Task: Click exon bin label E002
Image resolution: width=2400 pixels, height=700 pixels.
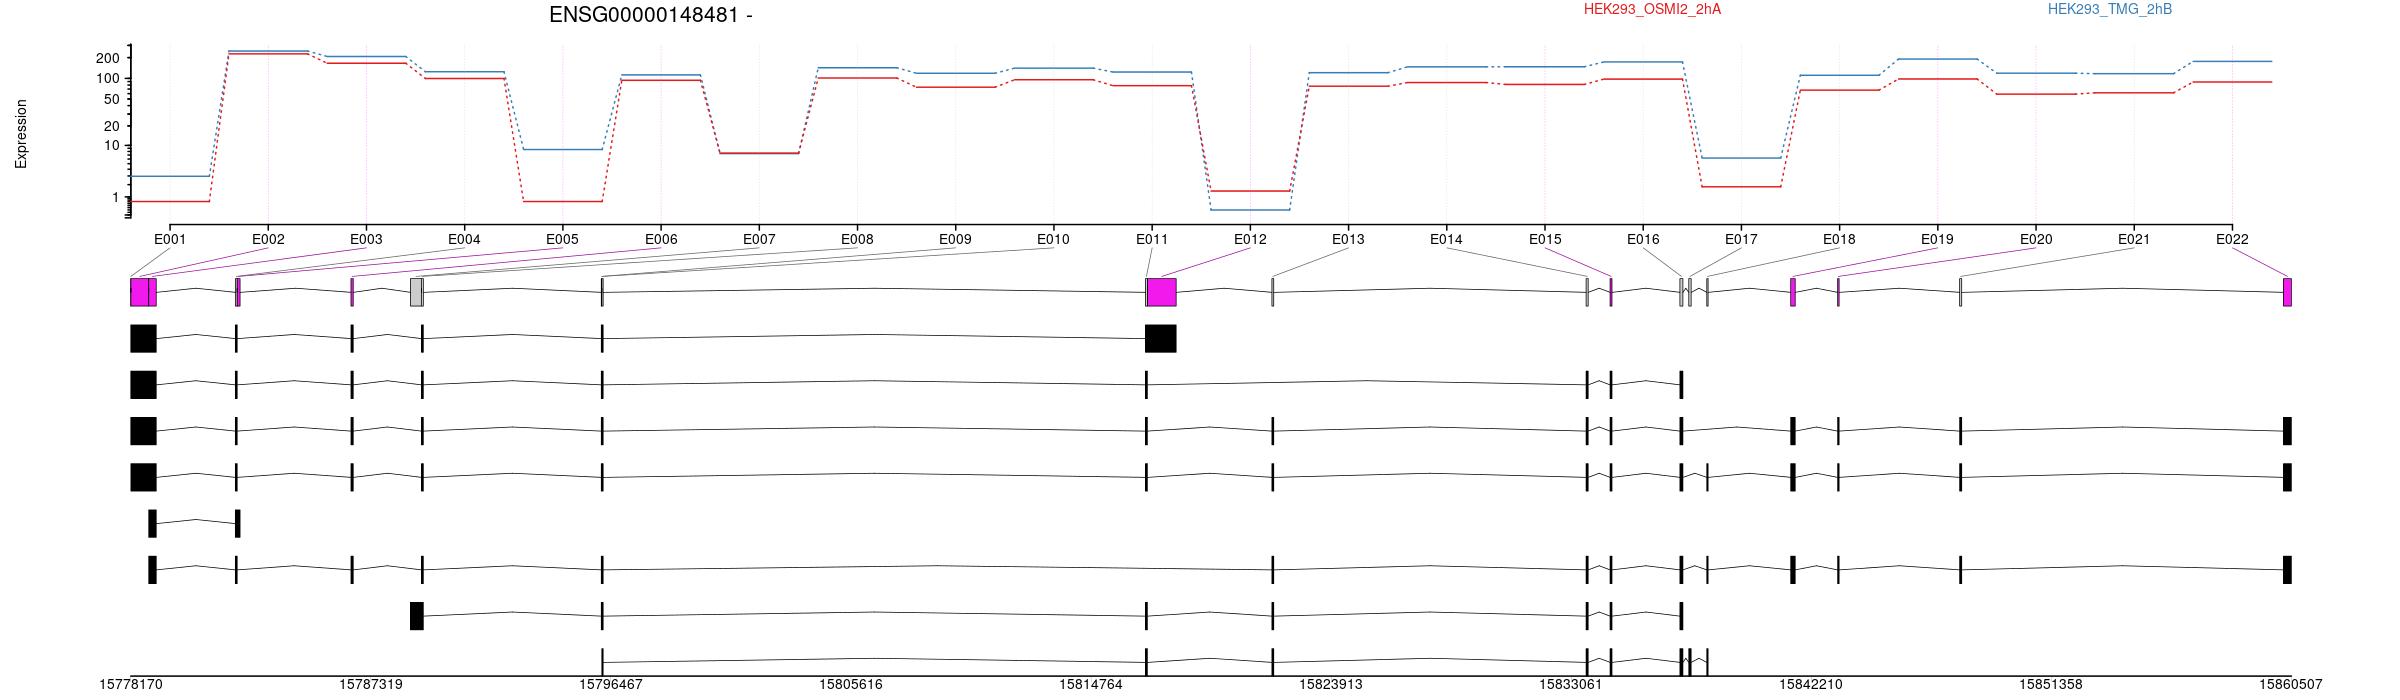Action: point(268,239)
